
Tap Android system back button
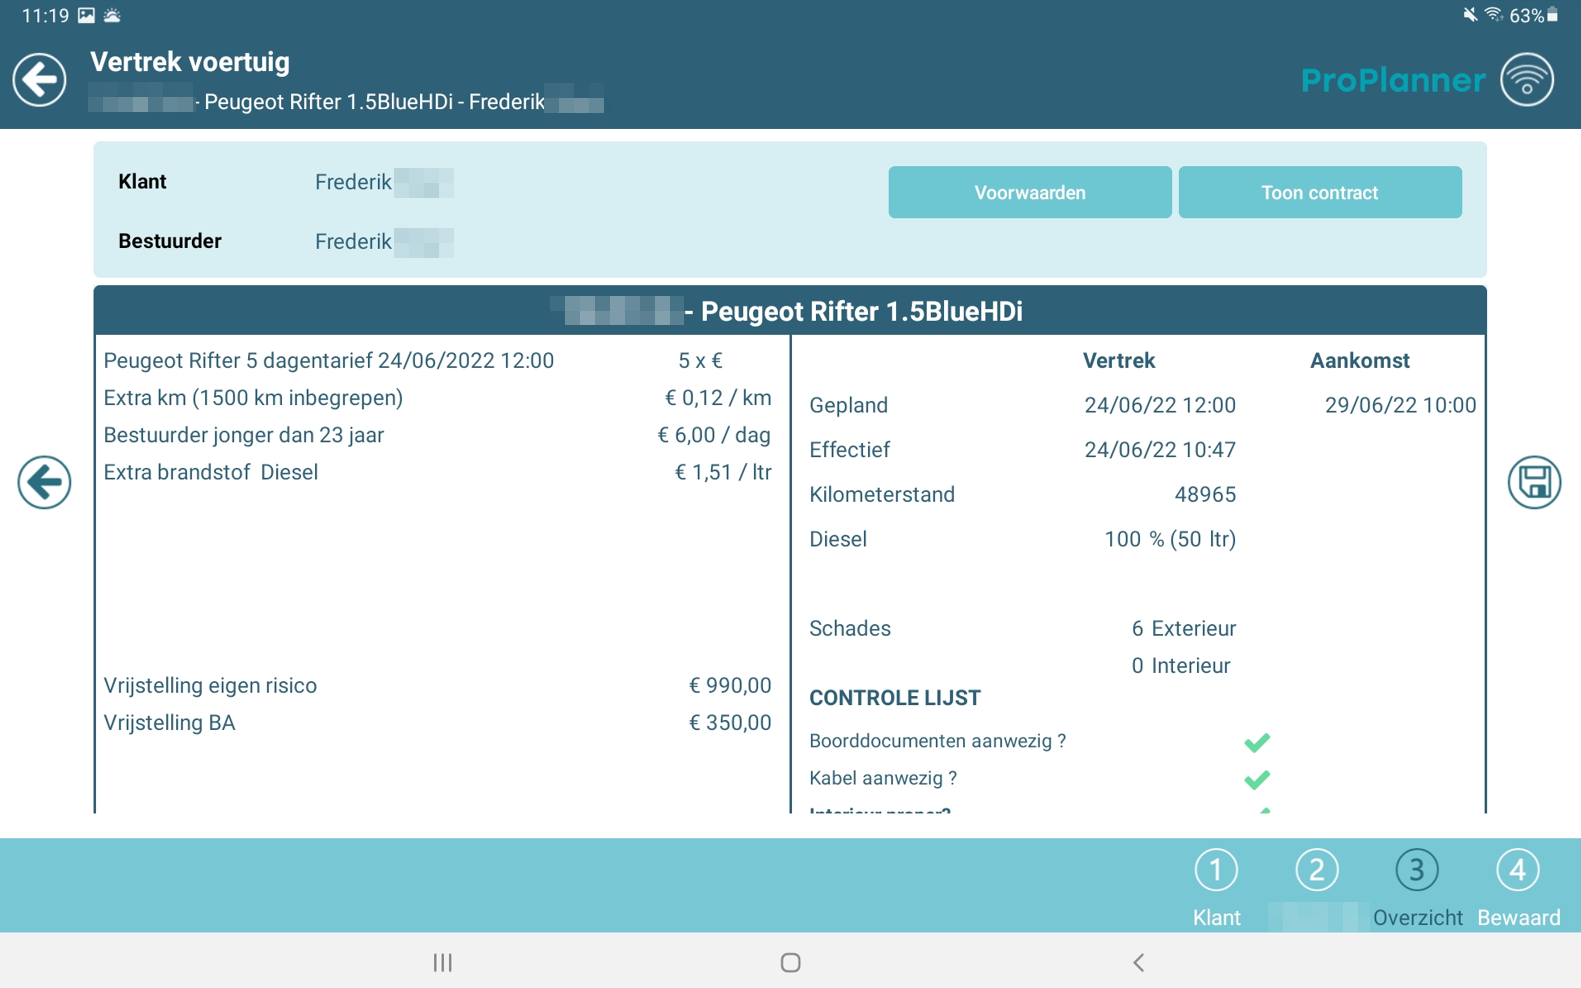(x=1138, y=962)
